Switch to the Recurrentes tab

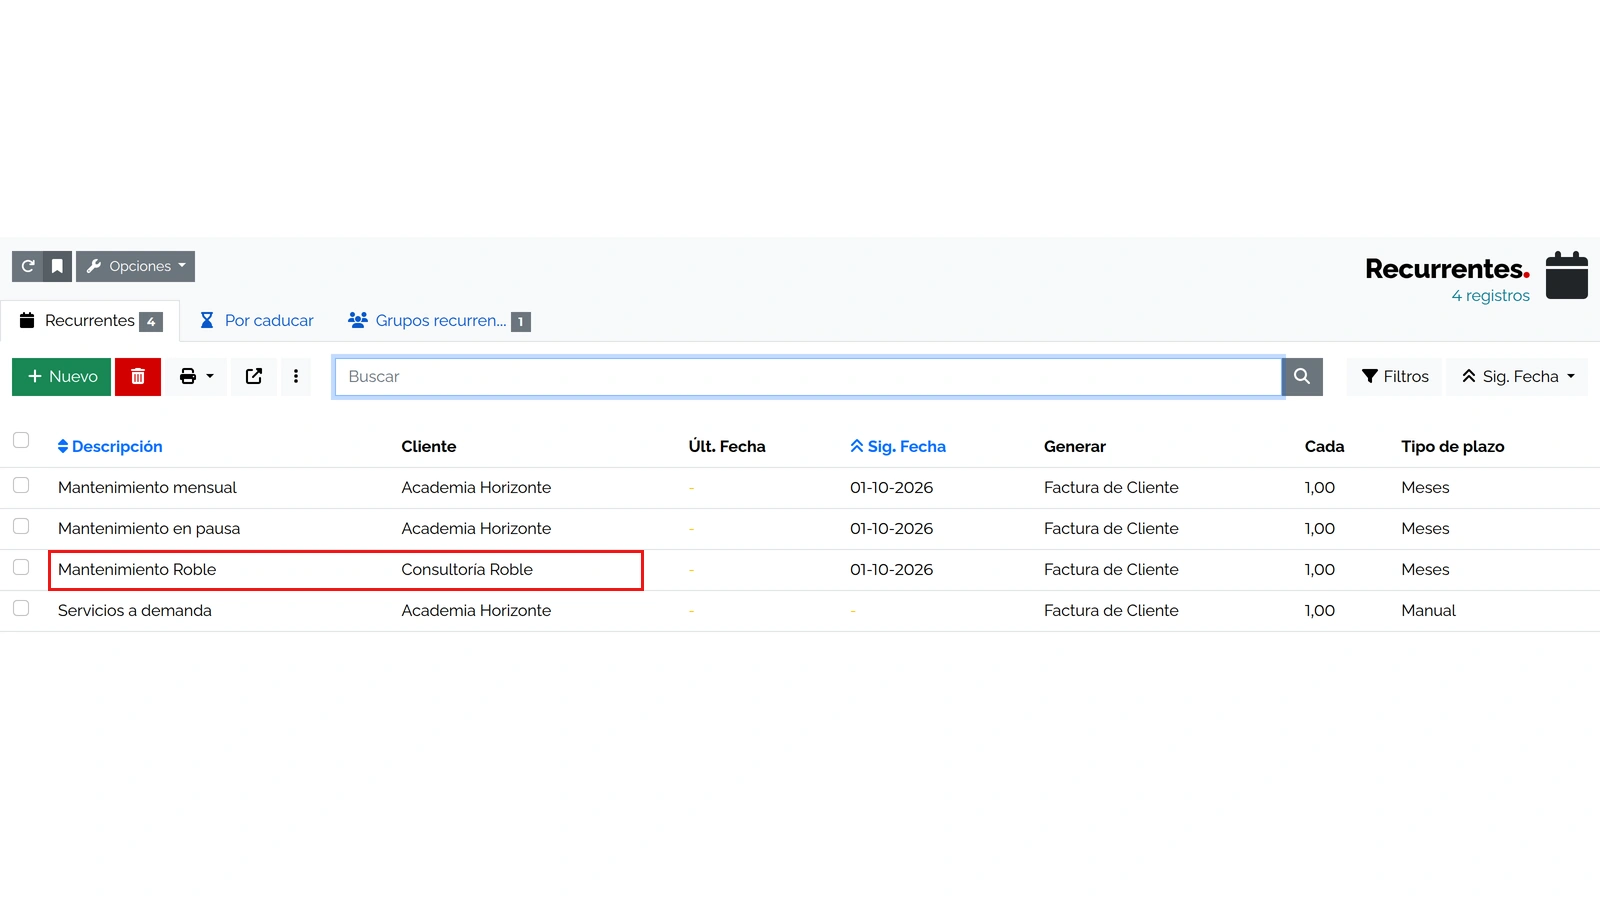point(90,321)
